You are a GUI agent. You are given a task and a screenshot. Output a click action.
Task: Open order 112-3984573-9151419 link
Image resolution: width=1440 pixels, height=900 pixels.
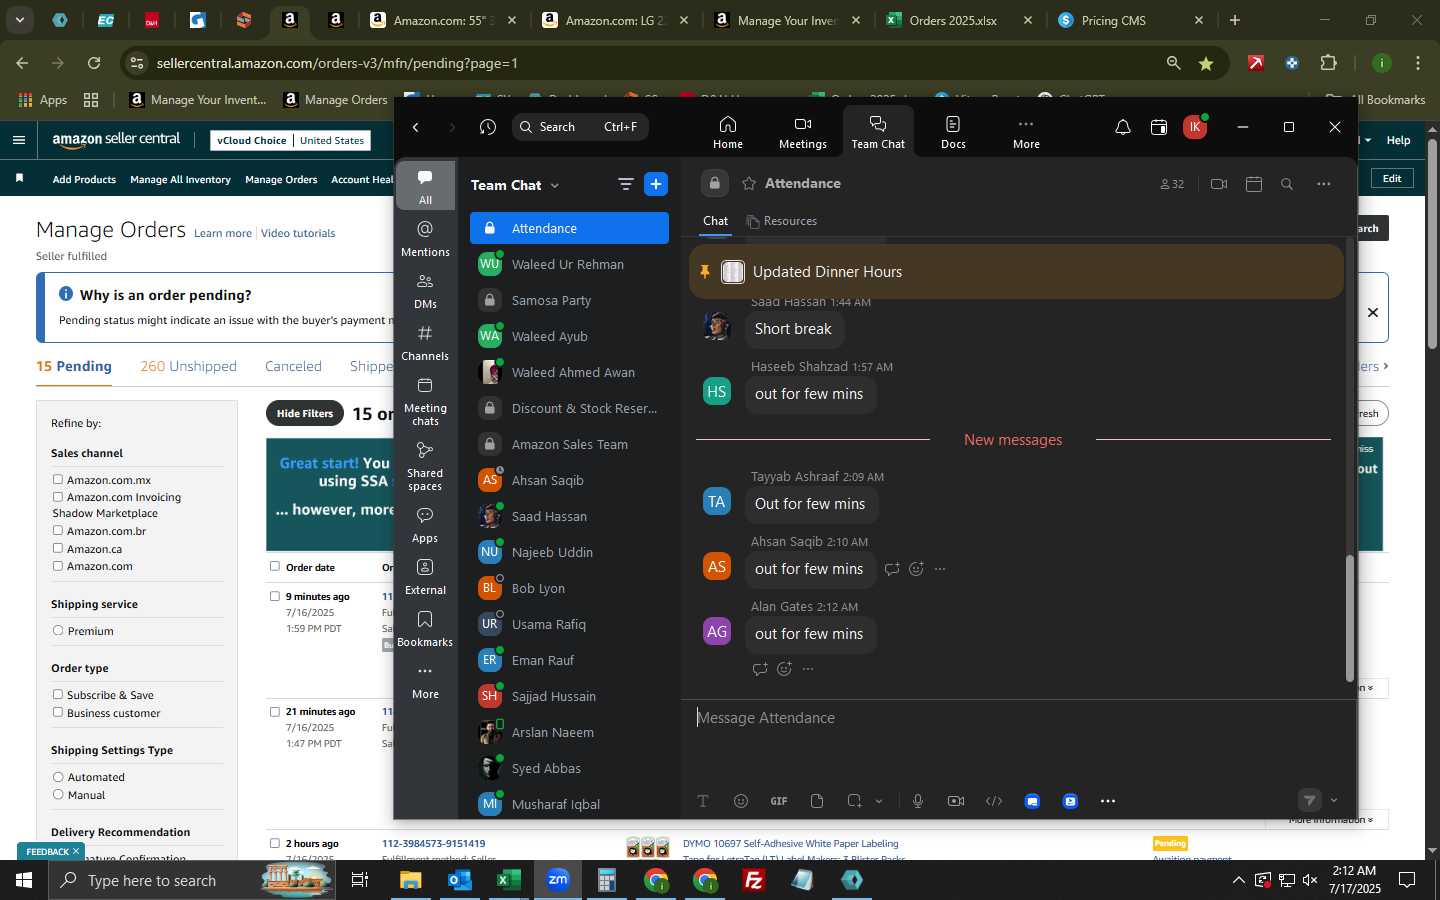click(x=434, y=843)
